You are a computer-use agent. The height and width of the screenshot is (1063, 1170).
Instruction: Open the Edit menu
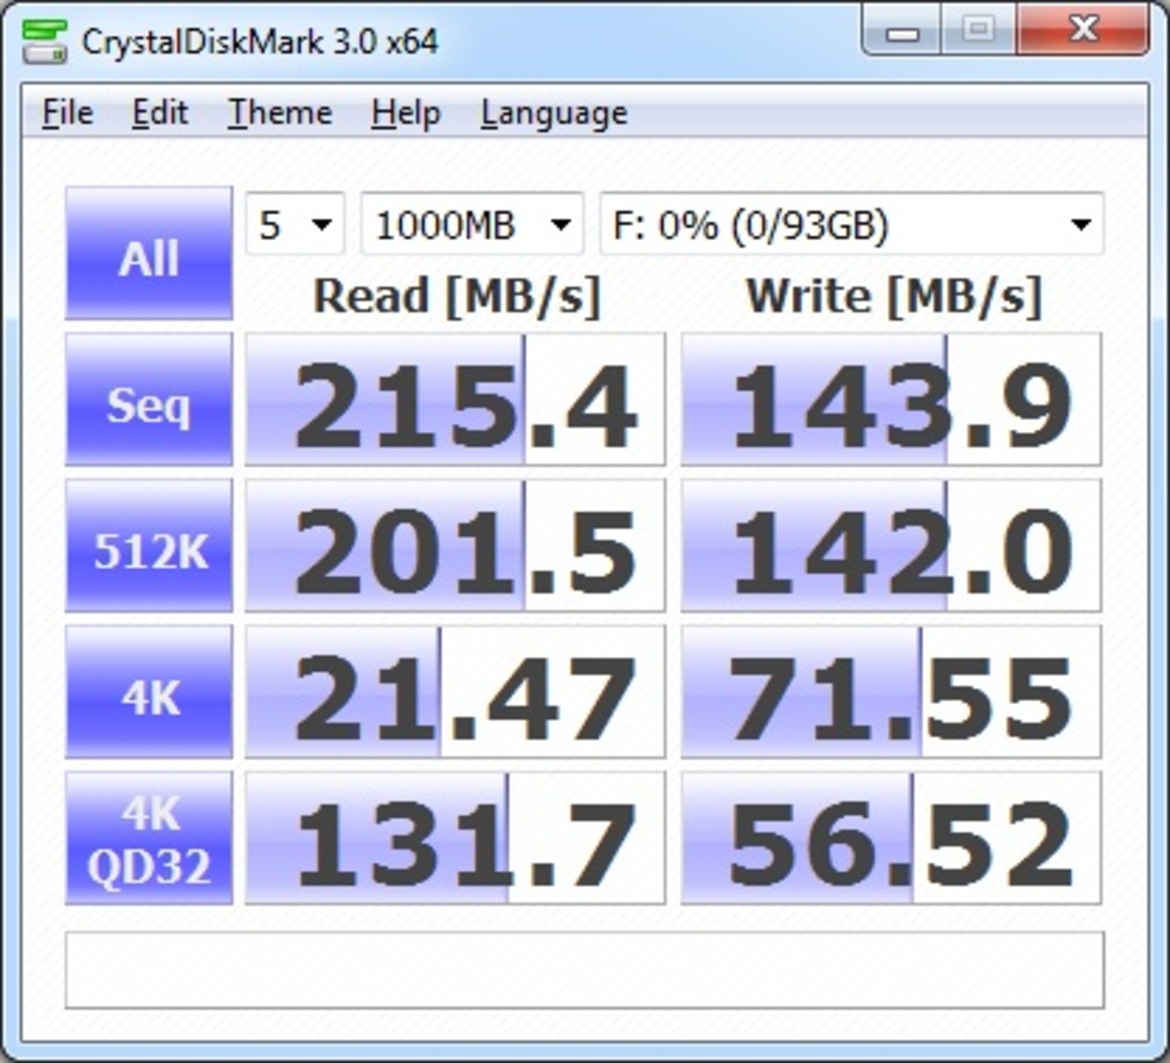(x=160, y=113)
